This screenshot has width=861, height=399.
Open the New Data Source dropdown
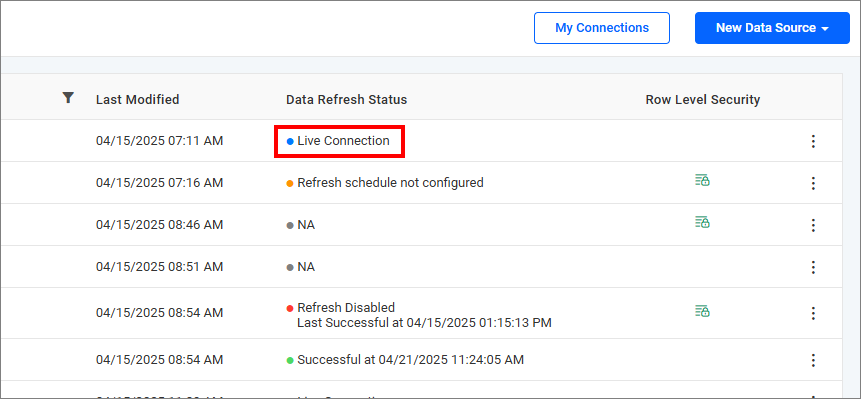[x=772, y=28]
